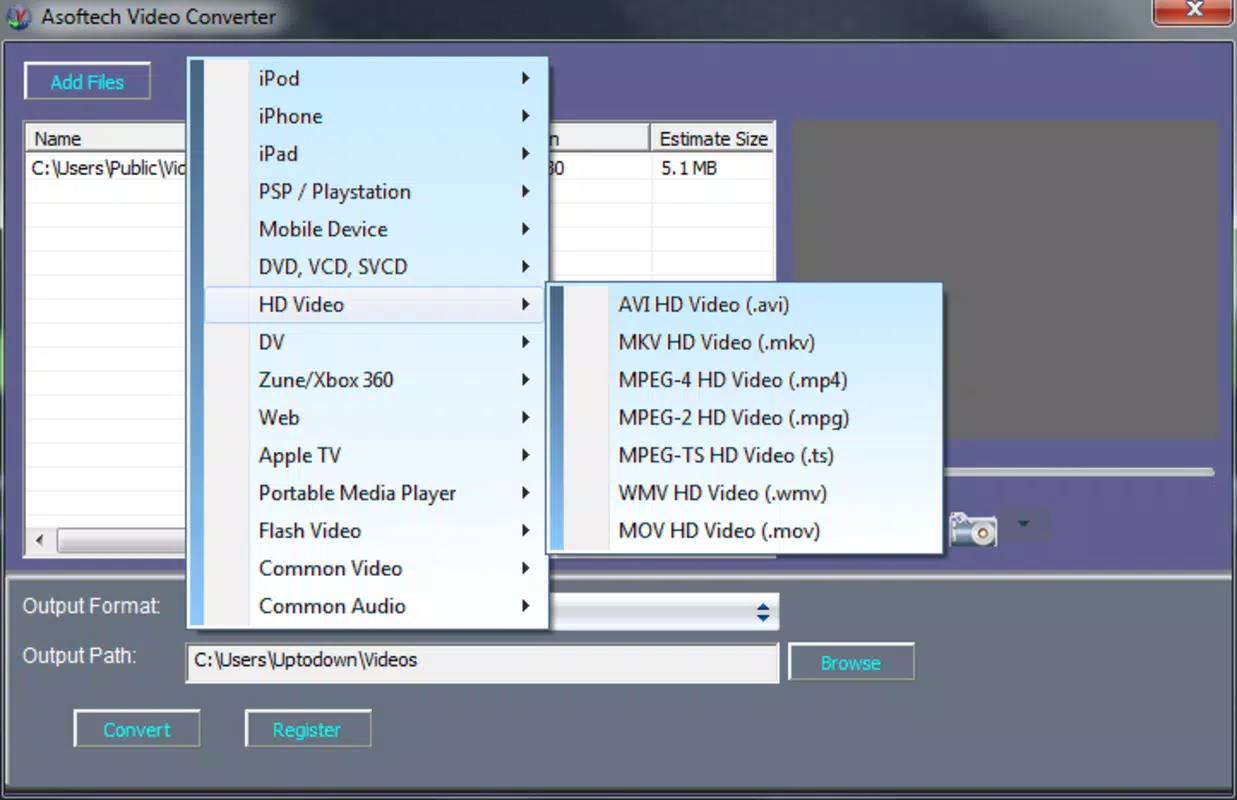Open the Zune/Xbox 360 submenu

pyautogui.click(x=374, y=380)
